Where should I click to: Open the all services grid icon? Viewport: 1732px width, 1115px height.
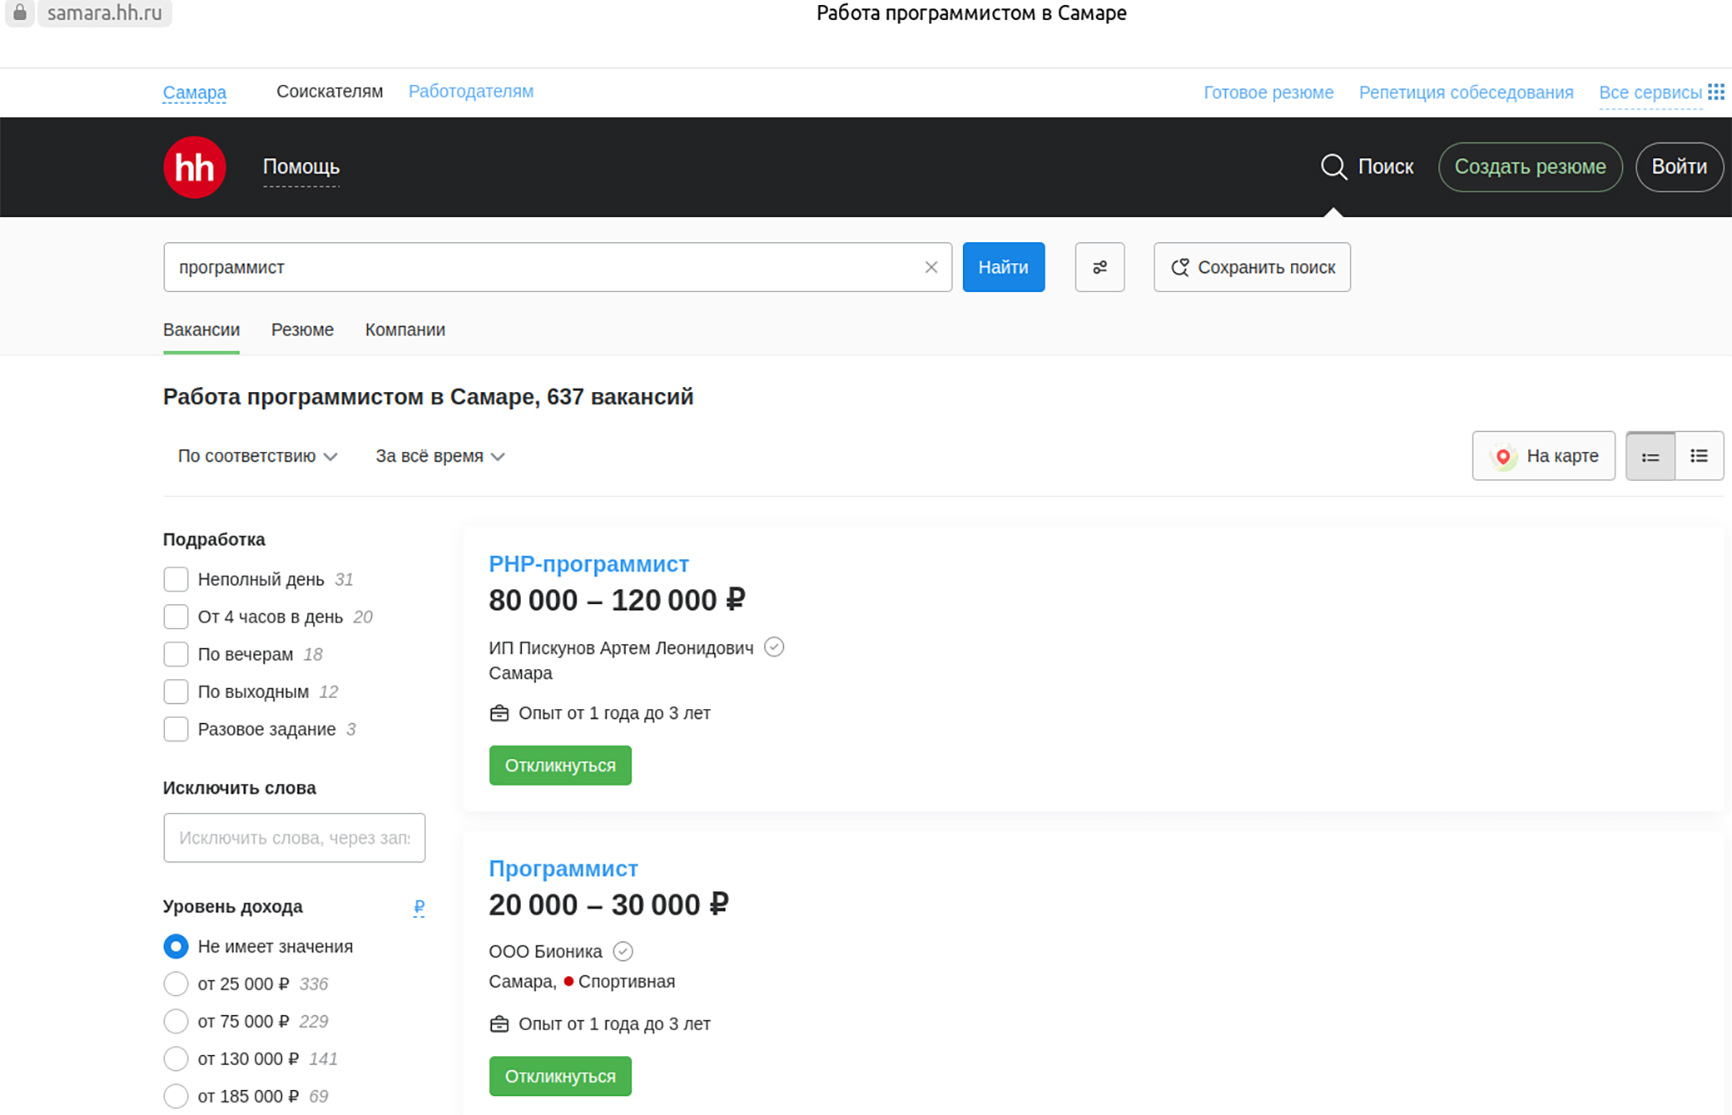click(x=1716, y=92)
